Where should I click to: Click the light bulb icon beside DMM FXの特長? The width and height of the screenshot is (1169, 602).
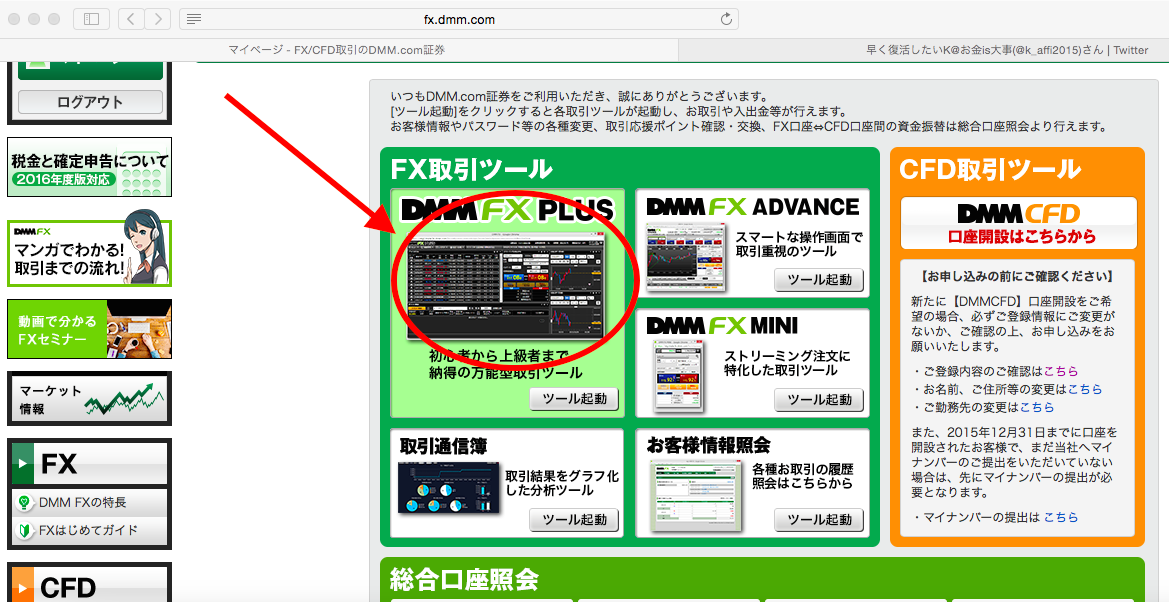pos(24,503)
